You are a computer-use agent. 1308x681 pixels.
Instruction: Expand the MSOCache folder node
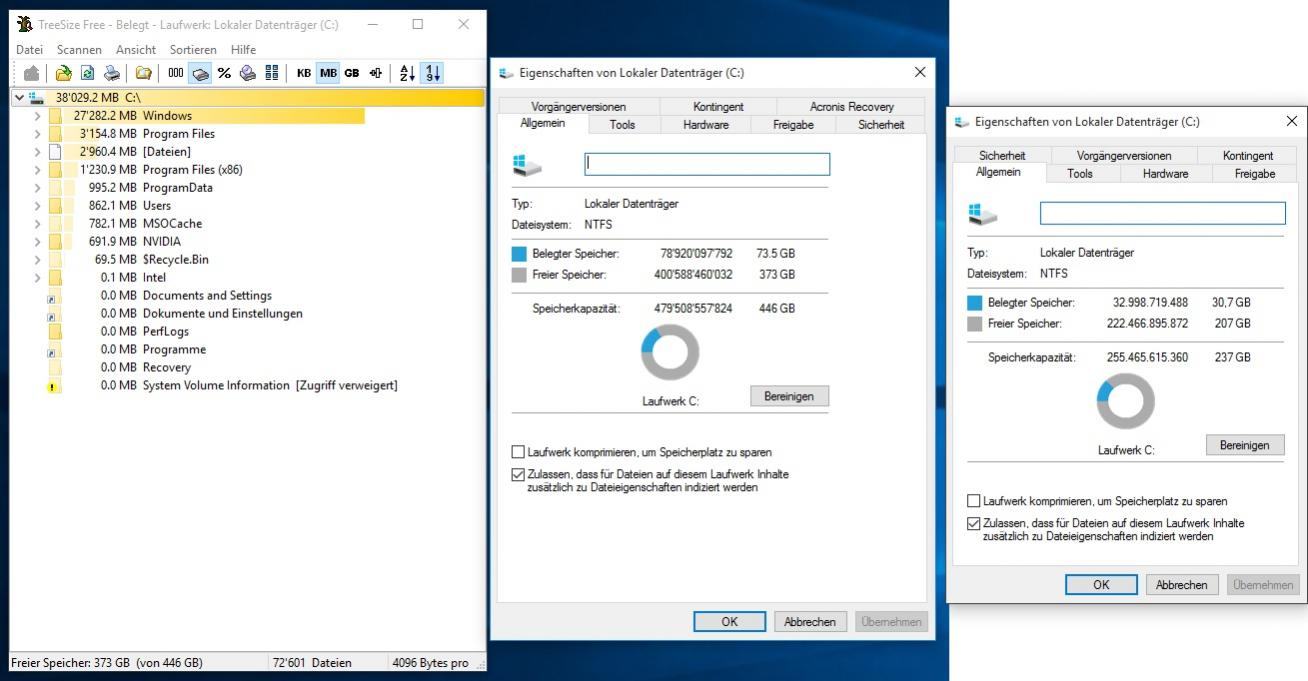[38, 224]
